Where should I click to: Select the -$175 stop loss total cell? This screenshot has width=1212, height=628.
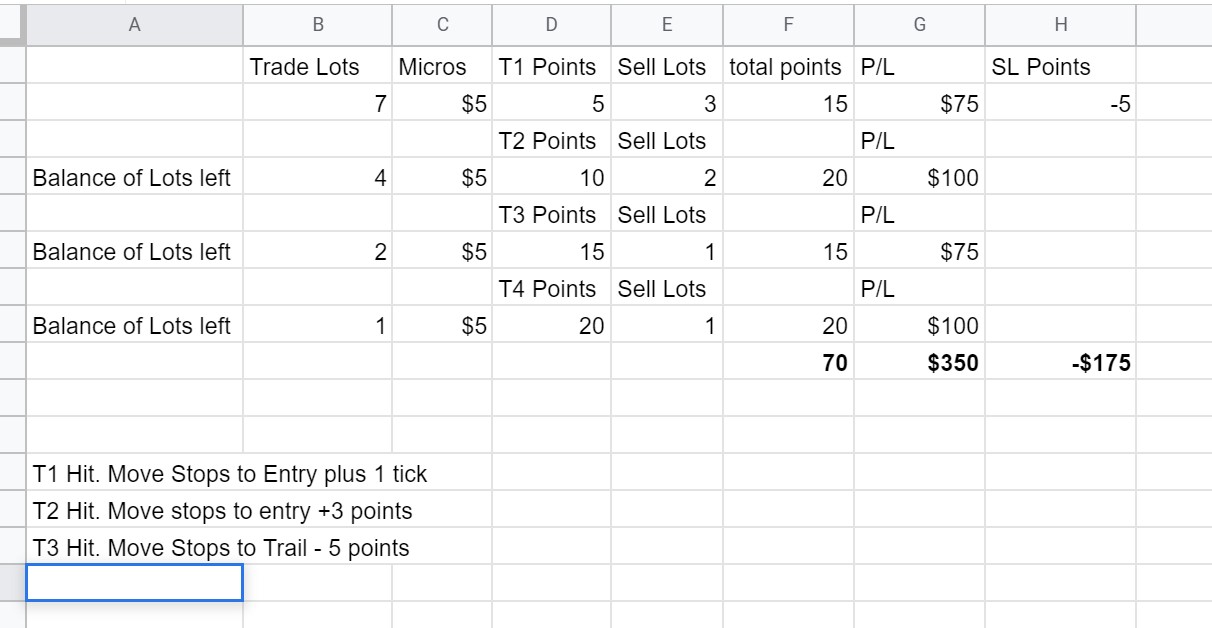click(x=1060, y=362)
